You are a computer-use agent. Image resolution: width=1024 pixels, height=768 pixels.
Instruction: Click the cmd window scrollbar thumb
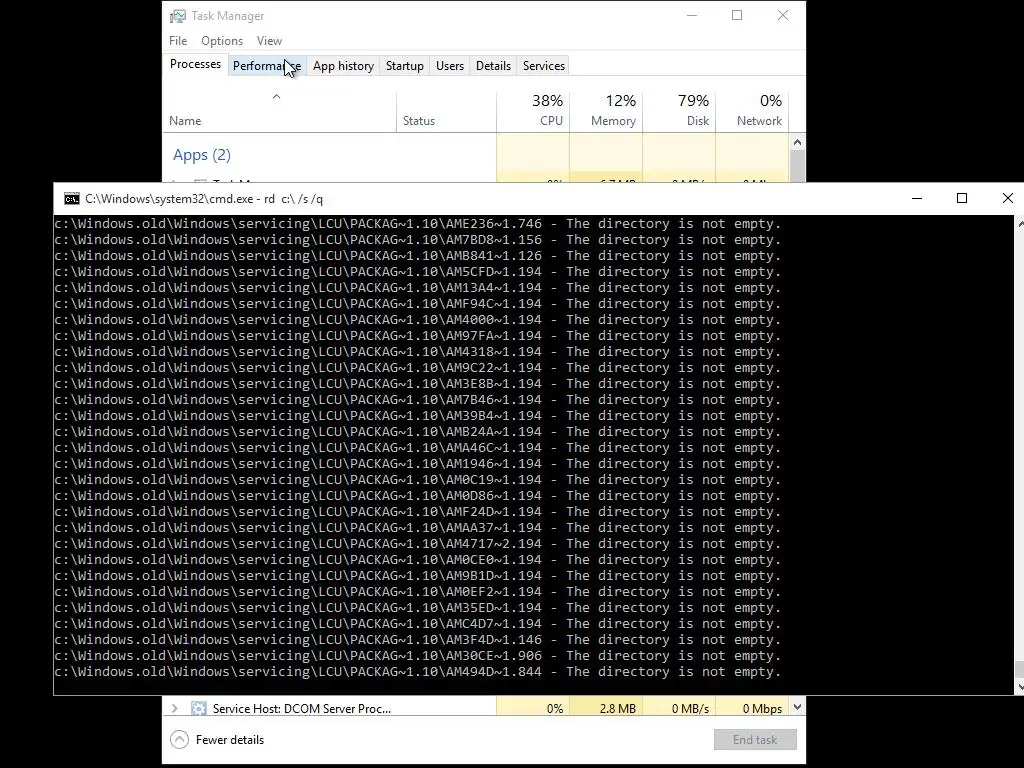1019,670
